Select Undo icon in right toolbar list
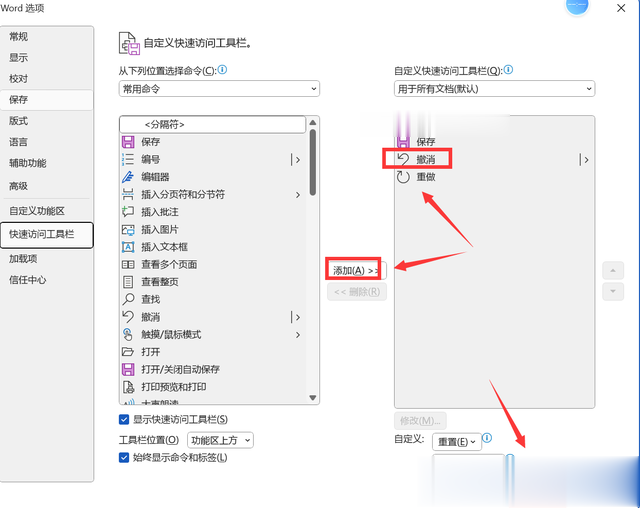640x508 pixels. tap(403, 160)
